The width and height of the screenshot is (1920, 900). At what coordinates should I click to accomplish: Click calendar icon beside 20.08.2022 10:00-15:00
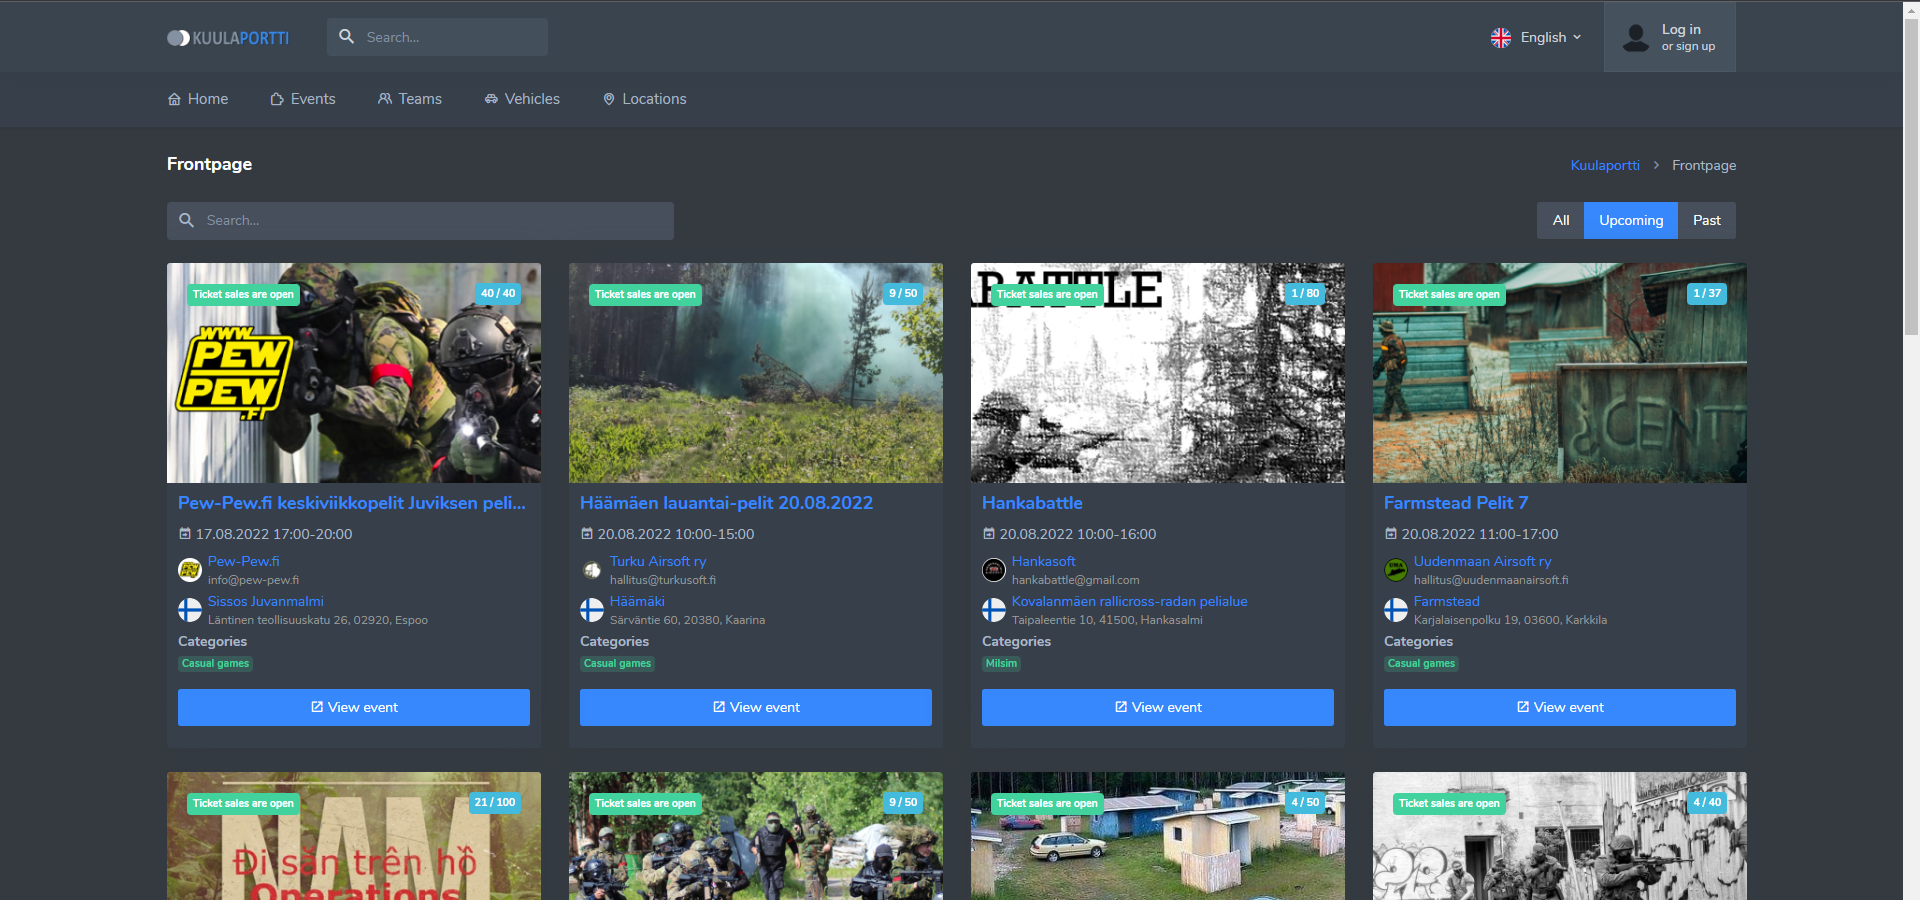click(x=586, y=534)
